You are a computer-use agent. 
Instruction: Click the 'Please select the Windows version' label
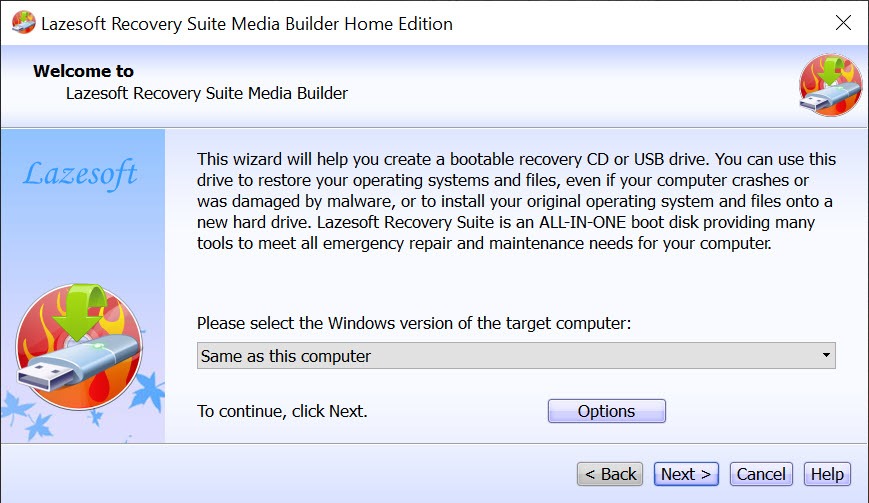pyautogui.click(x=414, y=323)
